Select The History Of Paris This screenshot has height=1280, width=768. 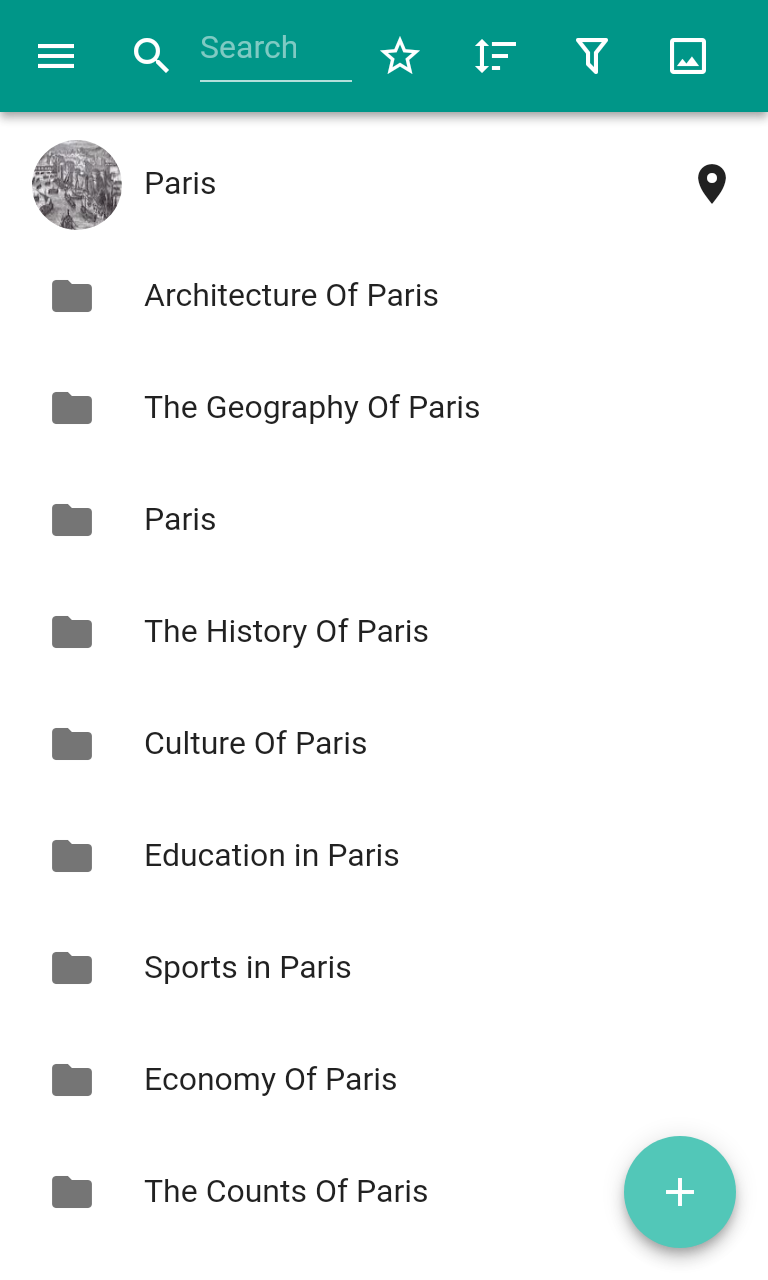(x=286, y=632)
